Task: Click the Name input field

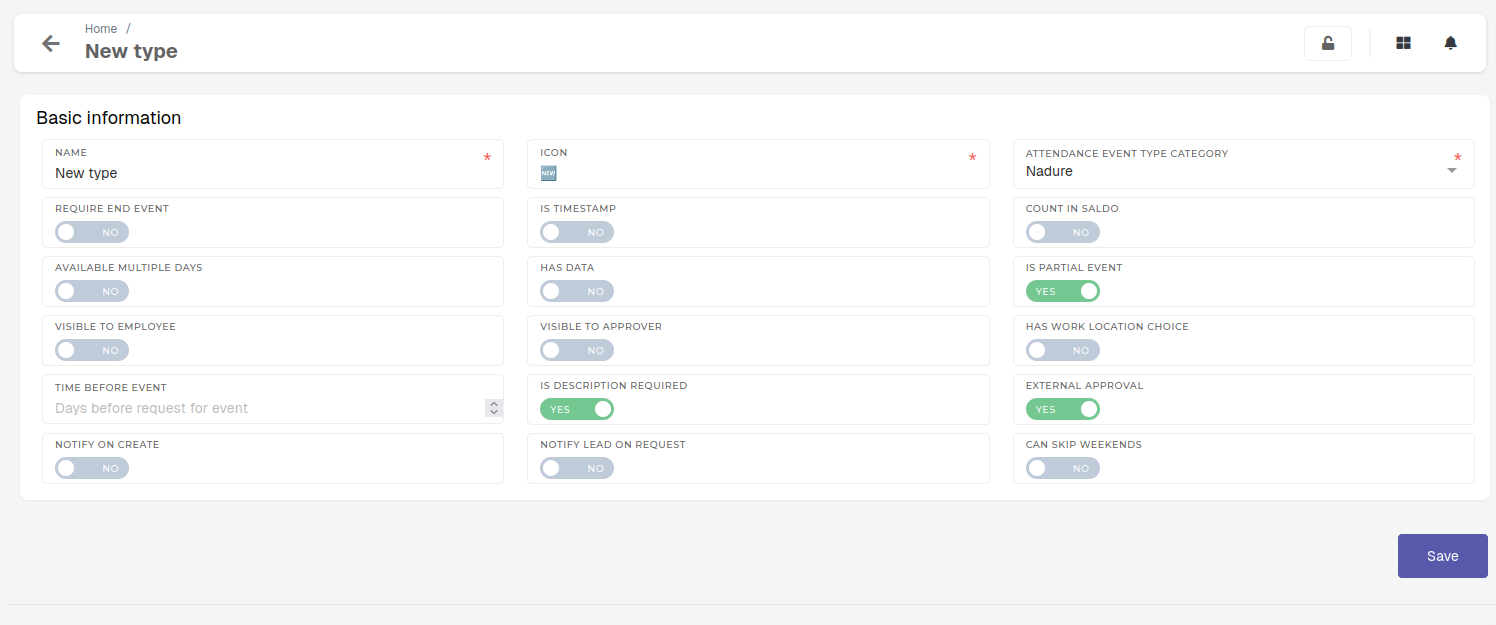Action: [x=272, y=164]
